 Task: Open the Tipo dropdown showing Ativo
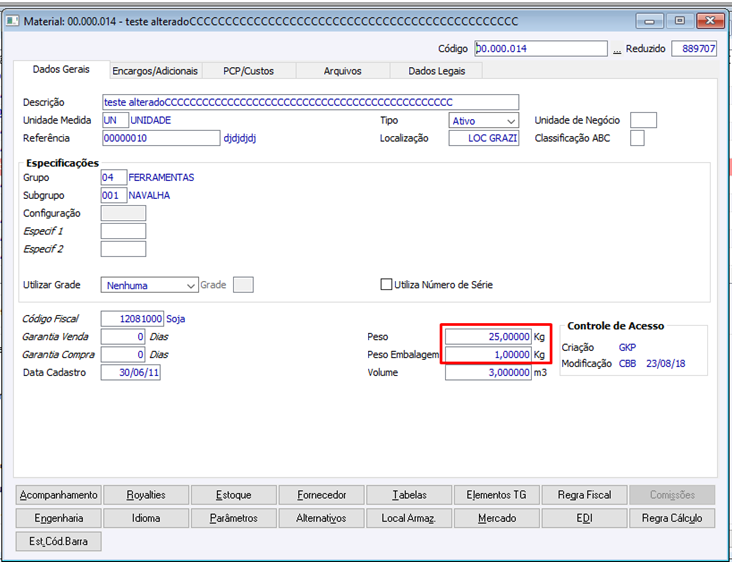click(484, 121)
